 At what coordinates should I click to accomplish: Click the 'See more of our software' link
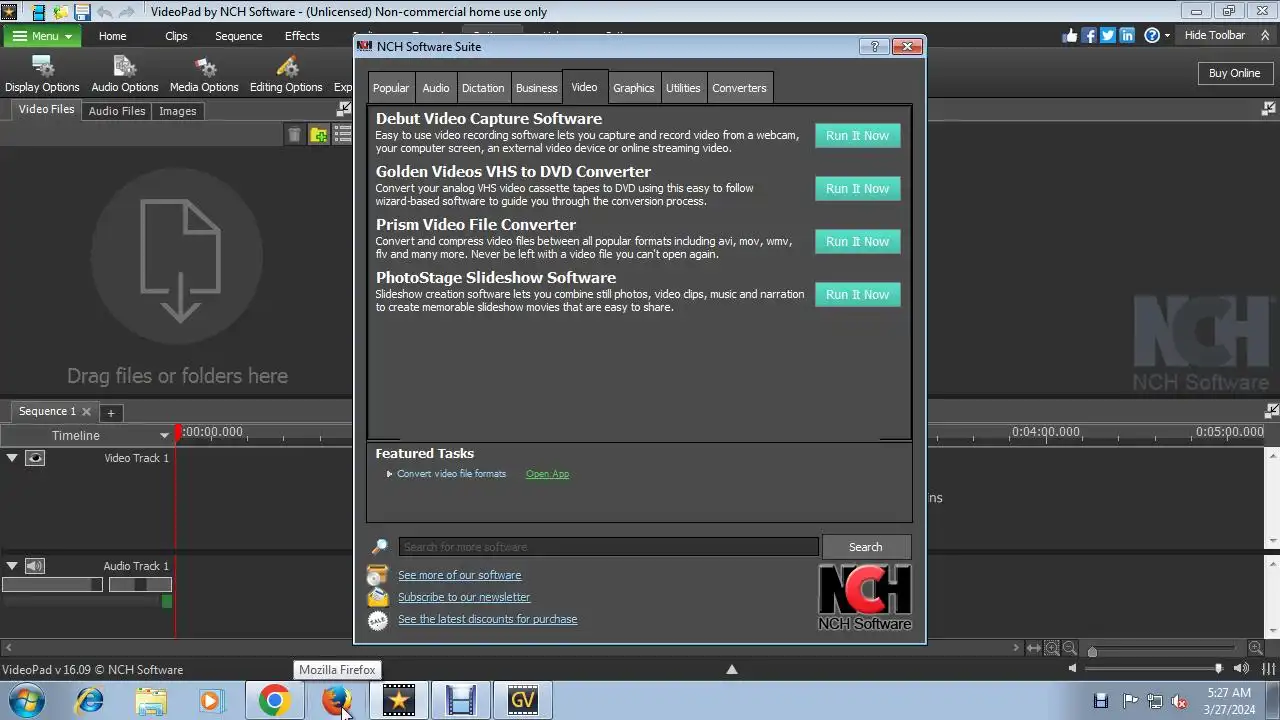tap(459, 575)
